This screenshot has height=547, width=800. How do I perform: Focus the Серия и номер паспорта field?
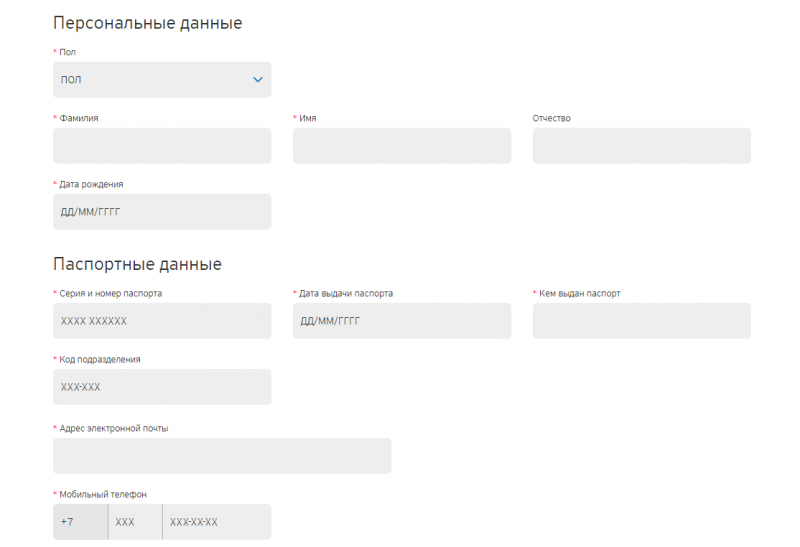[162, 321]
